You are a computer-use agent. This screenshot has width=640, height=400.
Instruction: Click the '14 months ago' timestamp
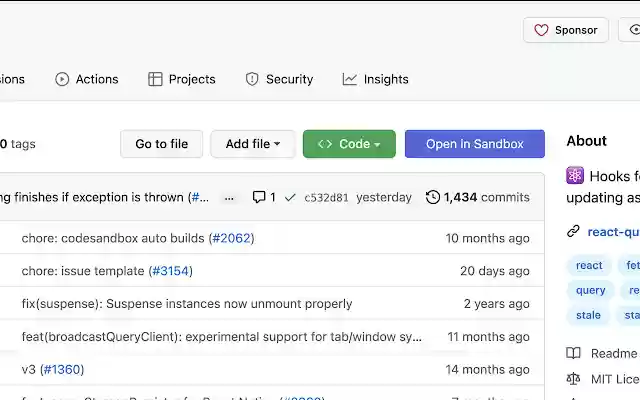pyautogui.click(x=487, y=369)
